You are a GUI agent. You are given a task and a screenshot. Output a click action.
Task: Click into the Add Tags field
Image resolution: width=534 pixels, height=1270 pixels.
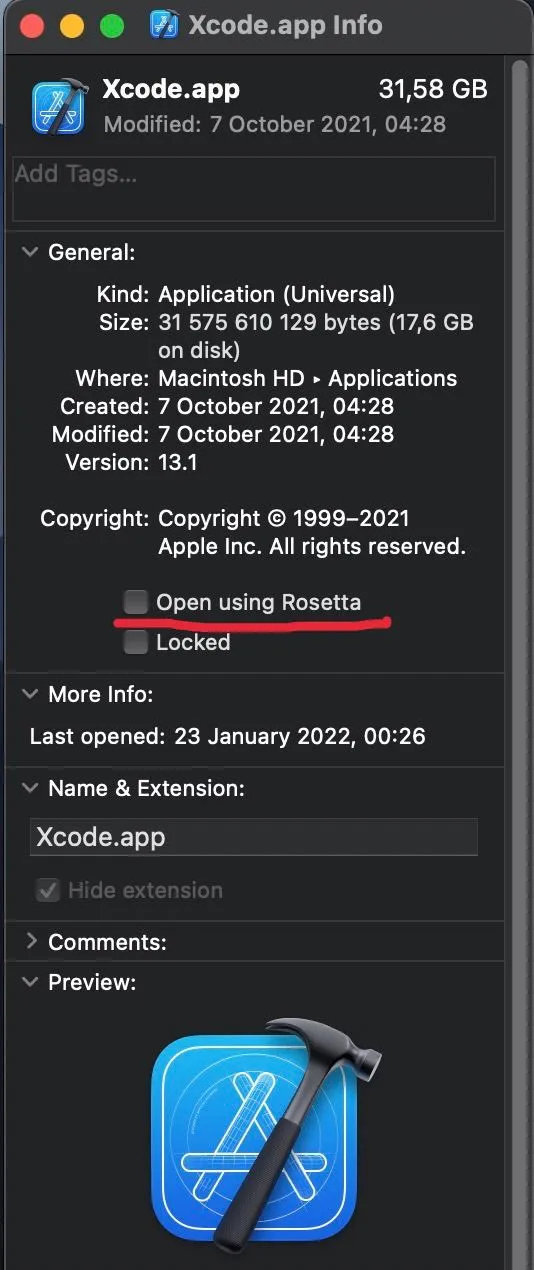(254, 188)
